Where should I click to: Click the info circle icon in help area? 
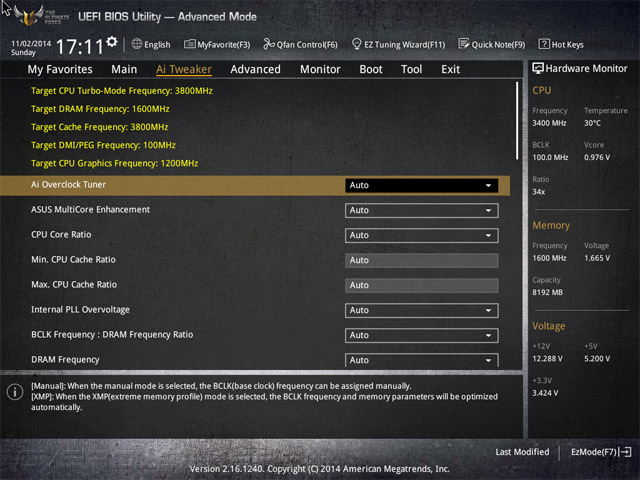(x=15, y=392)
